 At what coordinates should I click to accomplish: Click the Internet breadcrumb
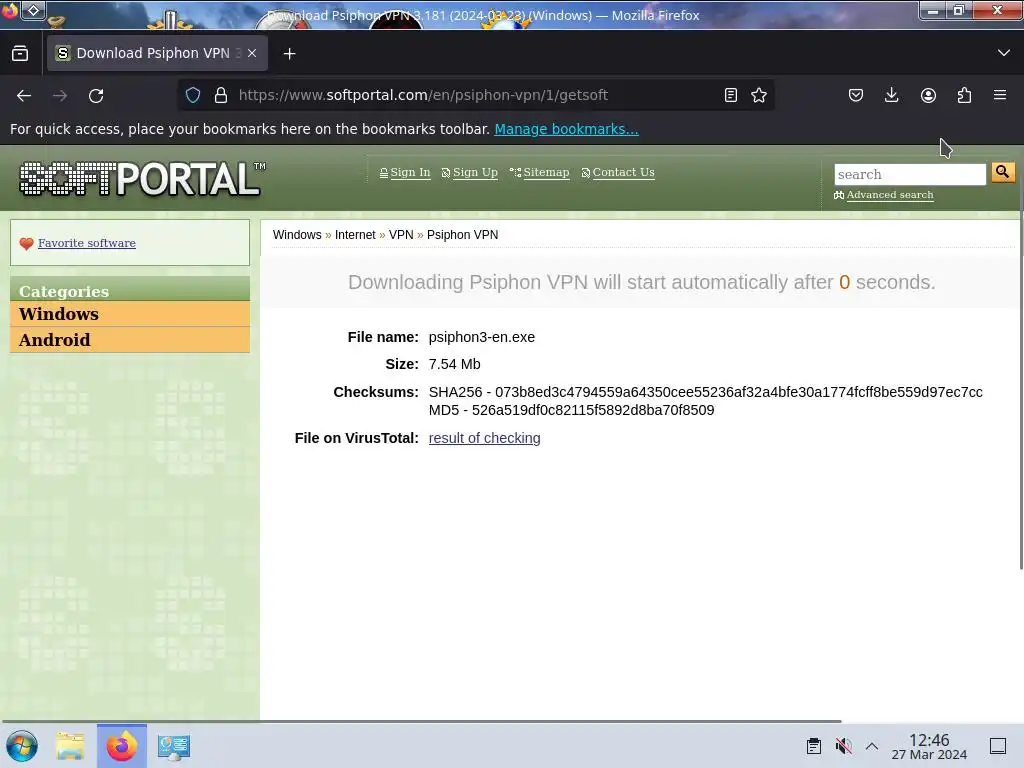(355, 234)
